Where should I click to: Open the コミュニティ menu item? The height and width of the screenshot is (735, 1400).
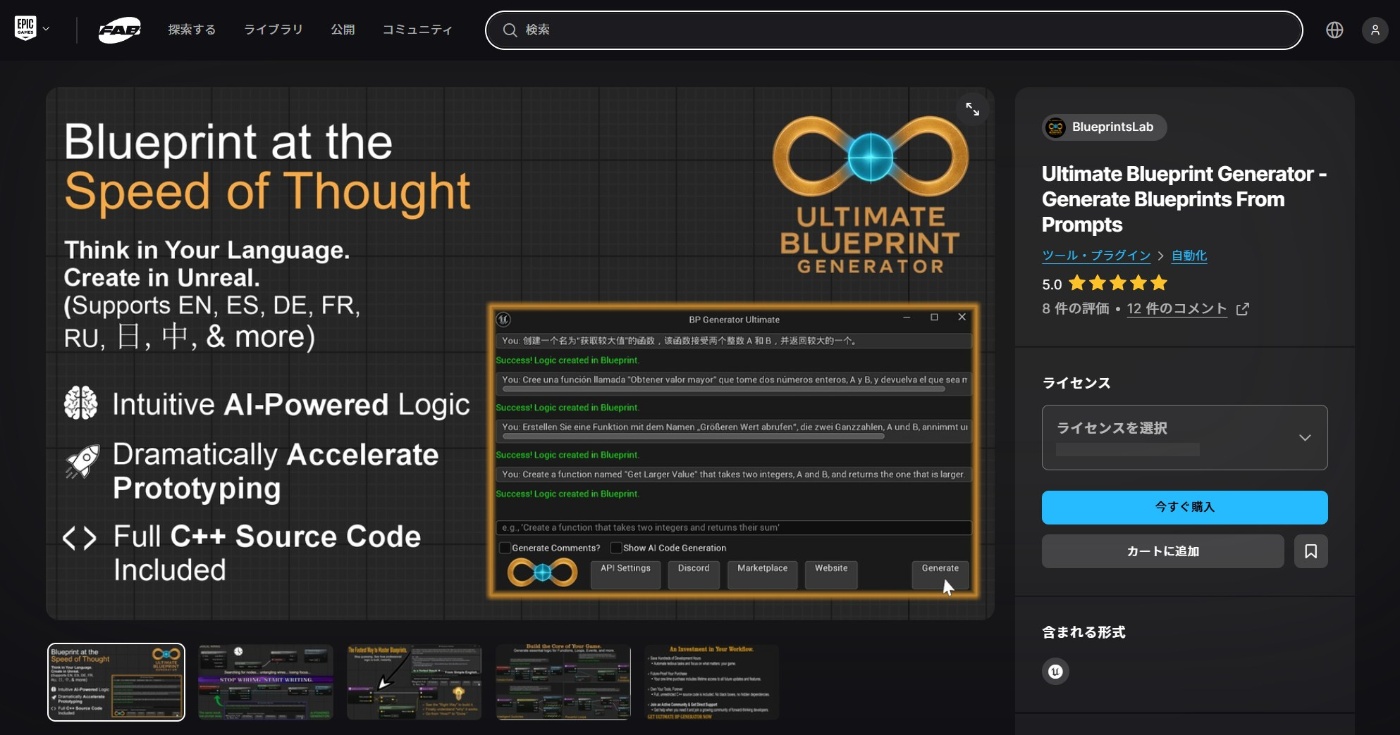[417, 30]
